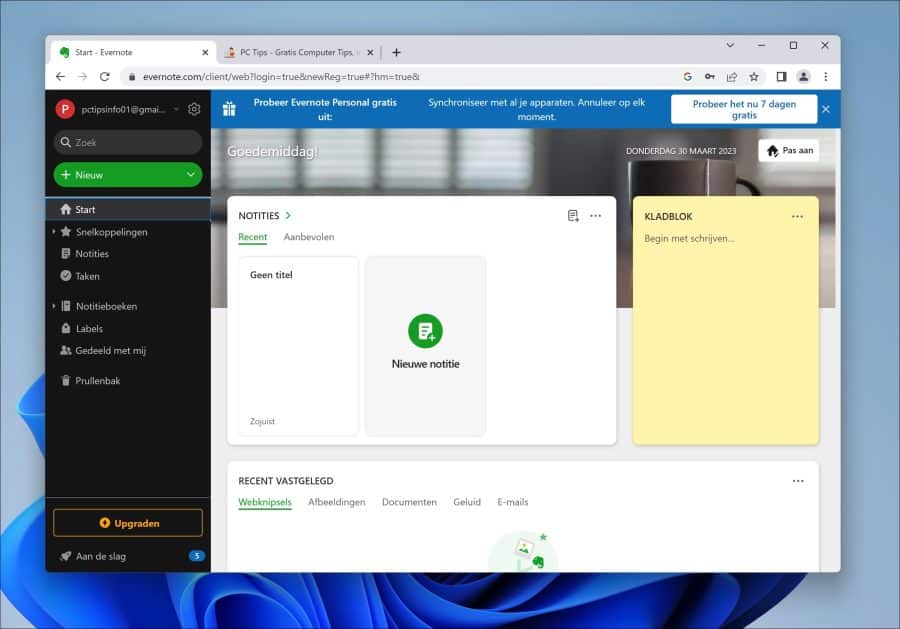900x629 pixels.
Task: Click the Notitieboeken notebook icon
Action: 66,306
